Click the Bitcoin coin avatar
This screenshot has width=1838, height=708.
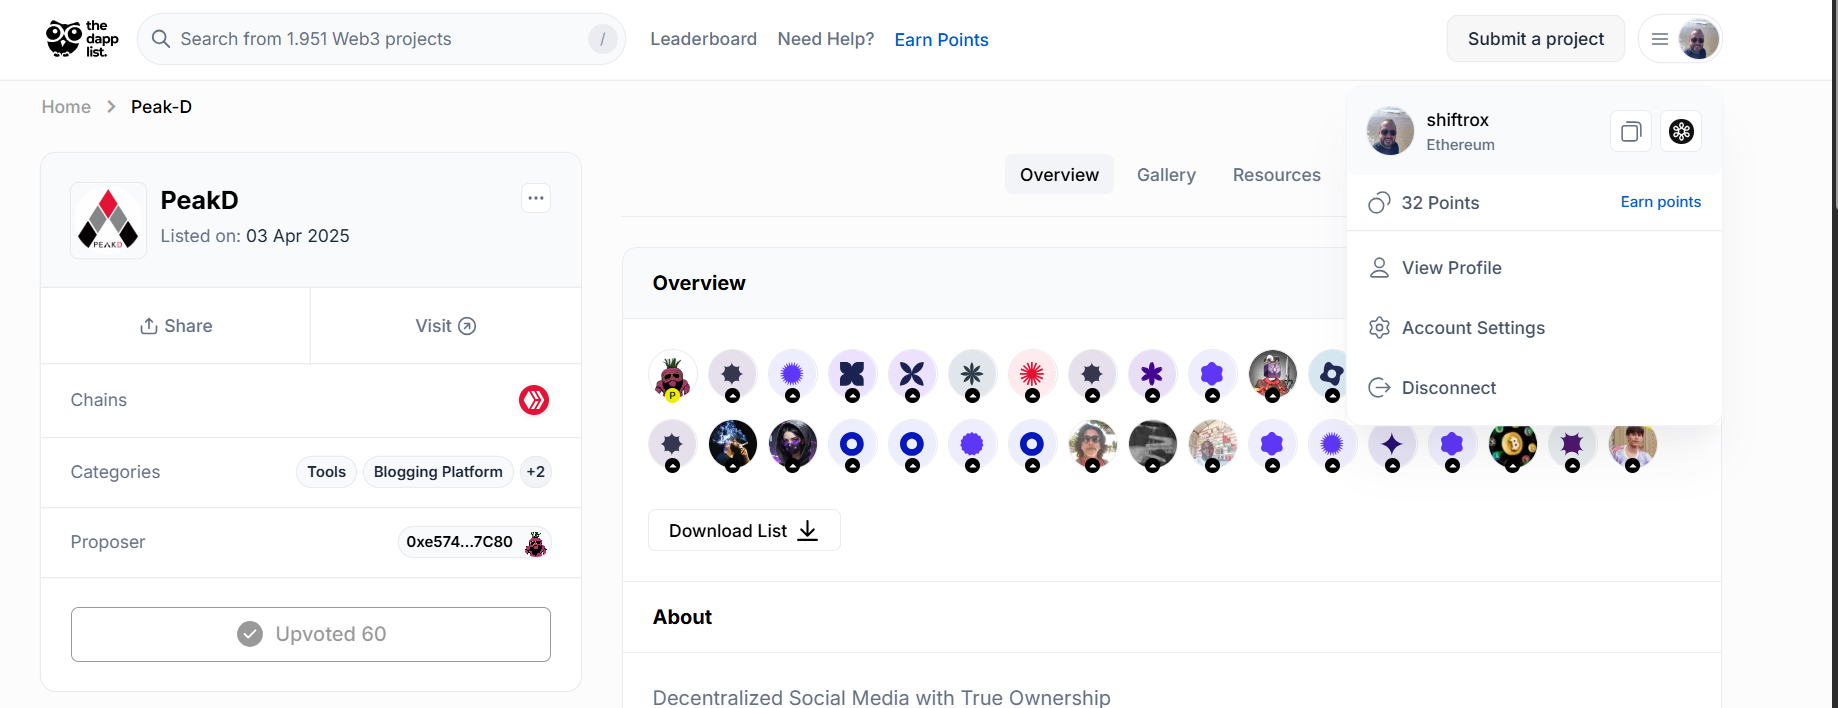pyautogui.click(x=1512, y=444)
